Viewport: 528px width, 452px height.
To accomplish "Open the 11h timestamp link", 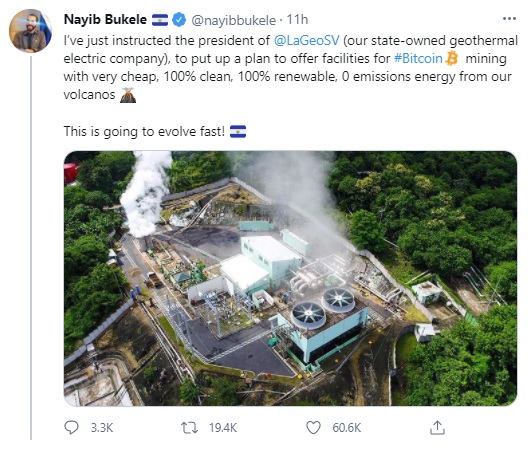I will pyautogui.click(x=297, y=20).
